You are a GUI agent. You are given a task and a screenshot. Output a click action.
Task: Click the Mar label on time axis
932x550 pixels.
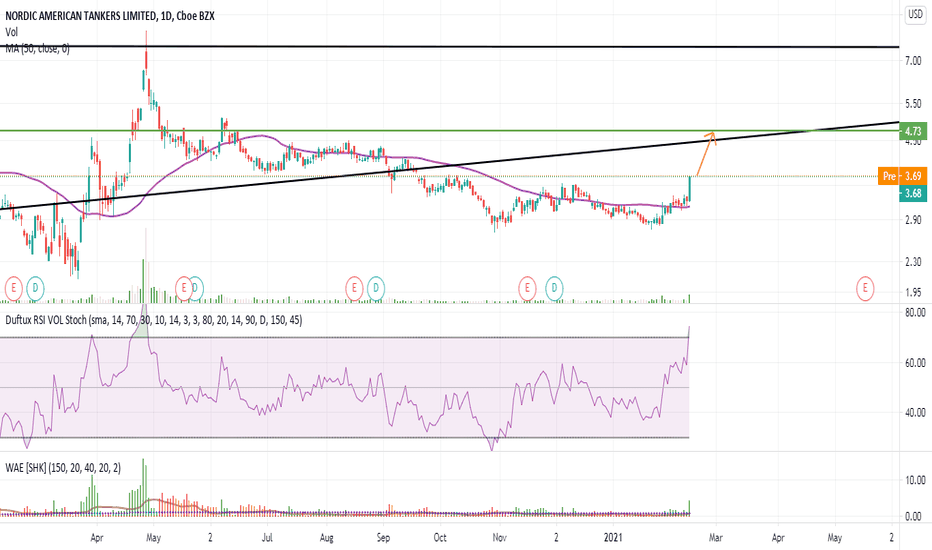point(716,538)
